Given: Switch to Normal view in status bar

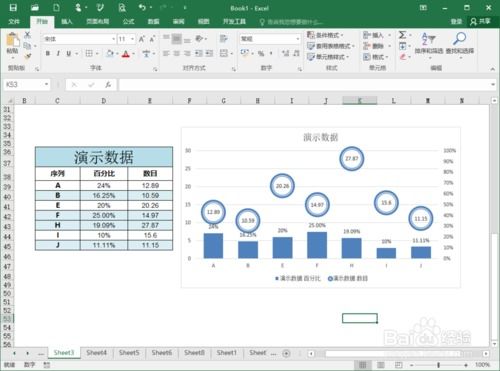Looking at the screenshot, I should pos(363,365).
